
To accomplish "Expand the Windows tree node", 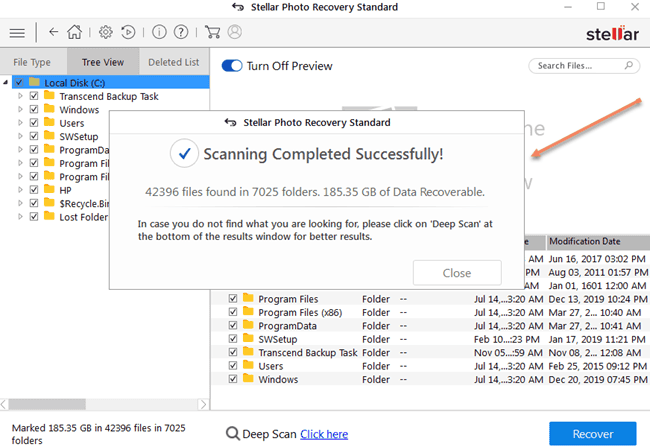I will click(x=20, y=109).
